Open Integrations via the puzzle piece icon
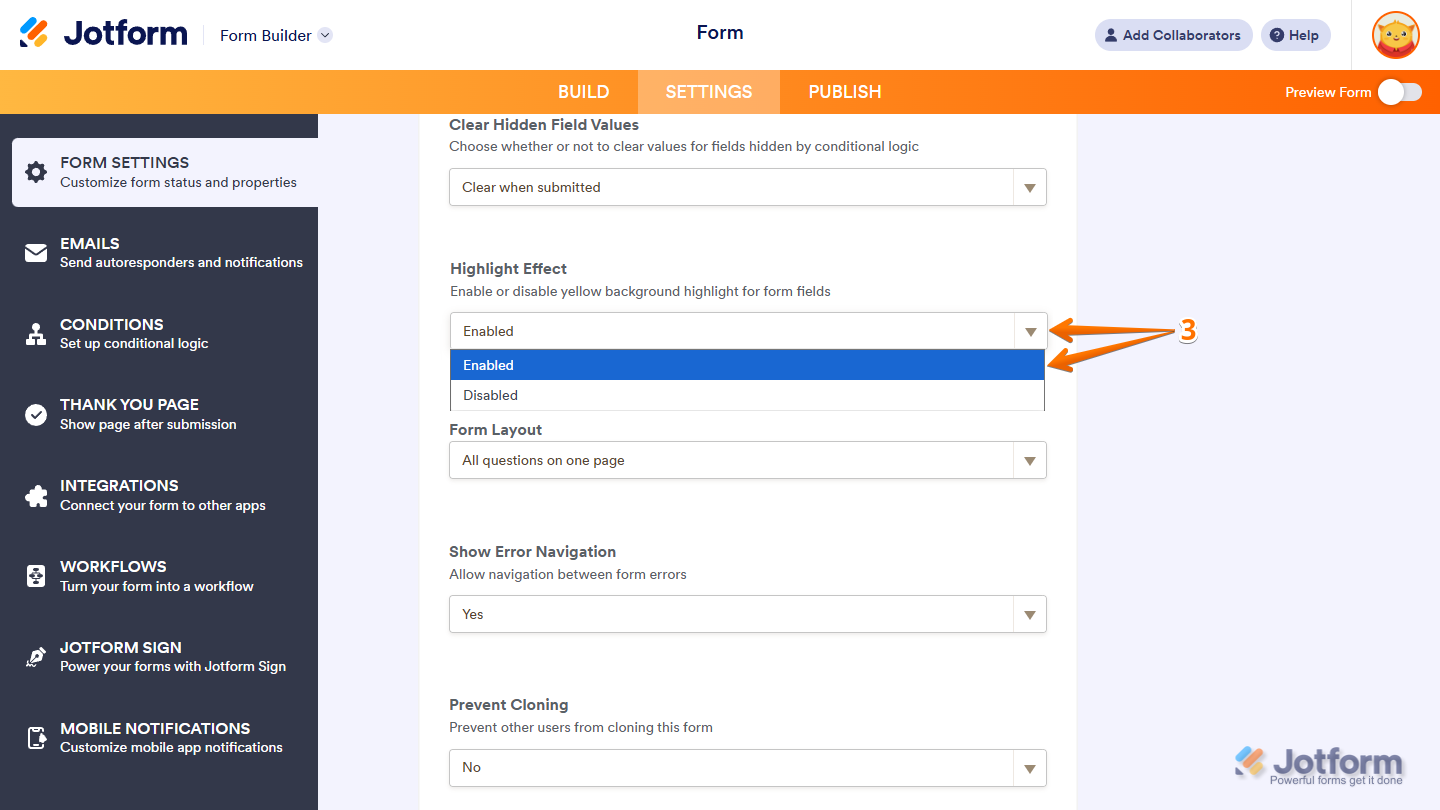This screenshot has height=810, width=1440. pos(36,494)
